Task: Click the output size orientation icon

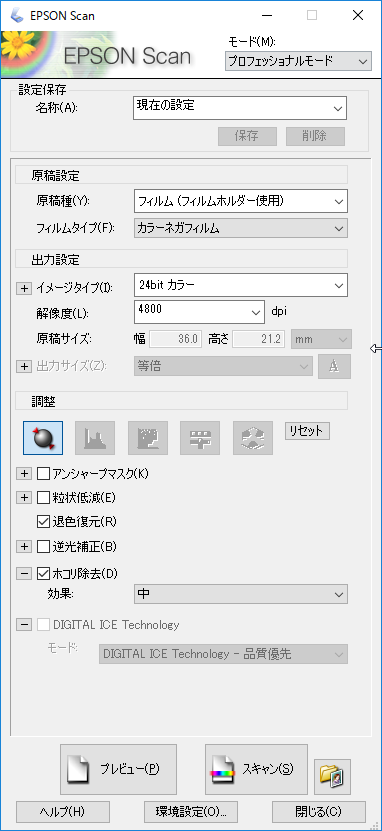Action: pyautogui.click(x=334, y=366)
